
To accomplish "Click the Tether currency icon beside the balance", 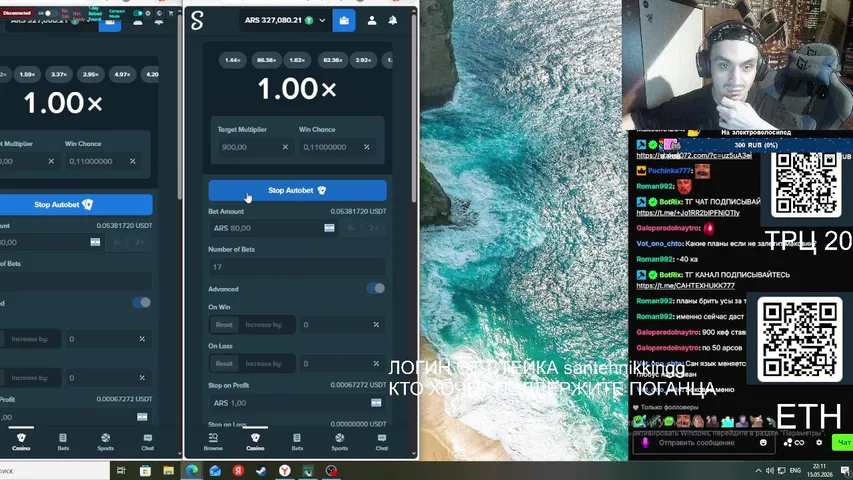I will point(309,21).
